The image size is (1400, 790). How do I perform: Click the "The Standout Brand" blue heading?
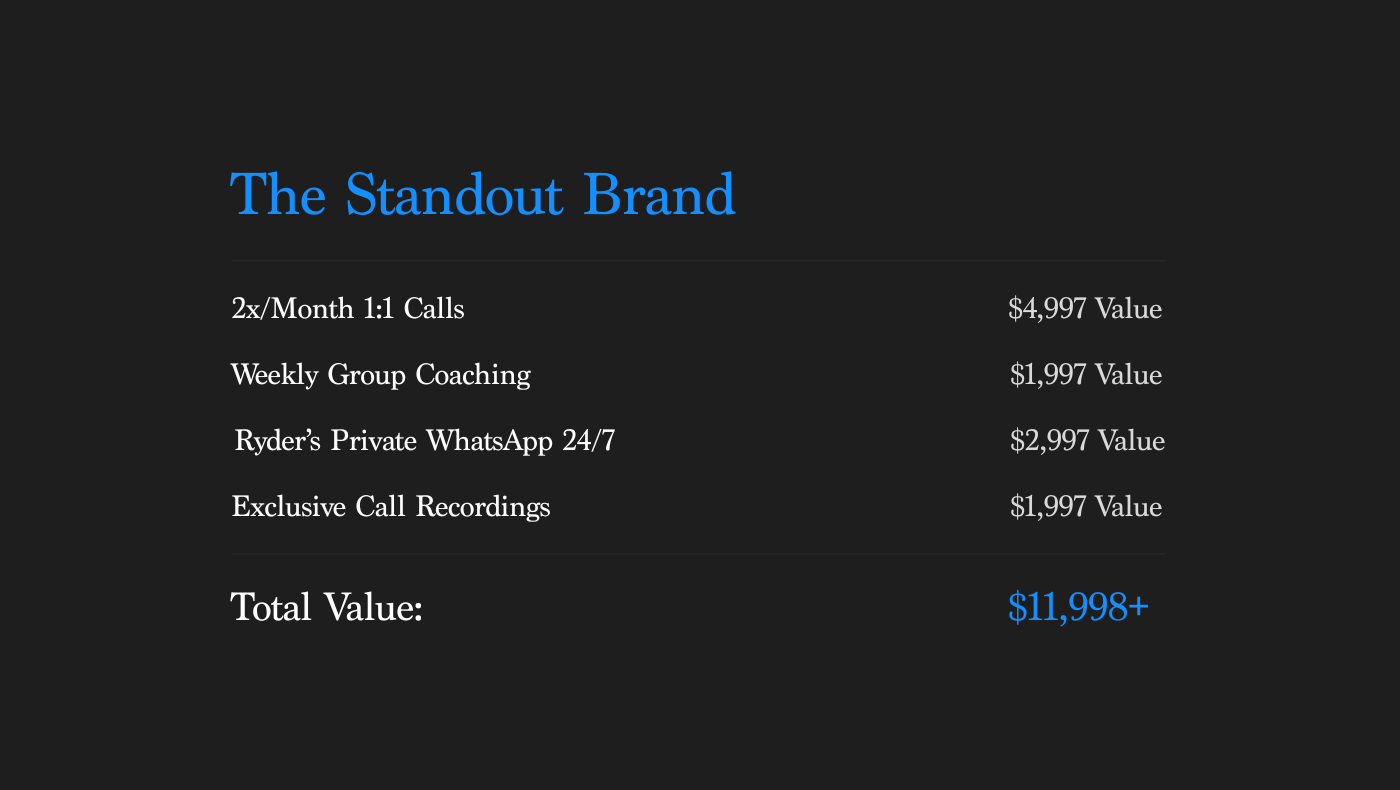click(x=483, y=195)
